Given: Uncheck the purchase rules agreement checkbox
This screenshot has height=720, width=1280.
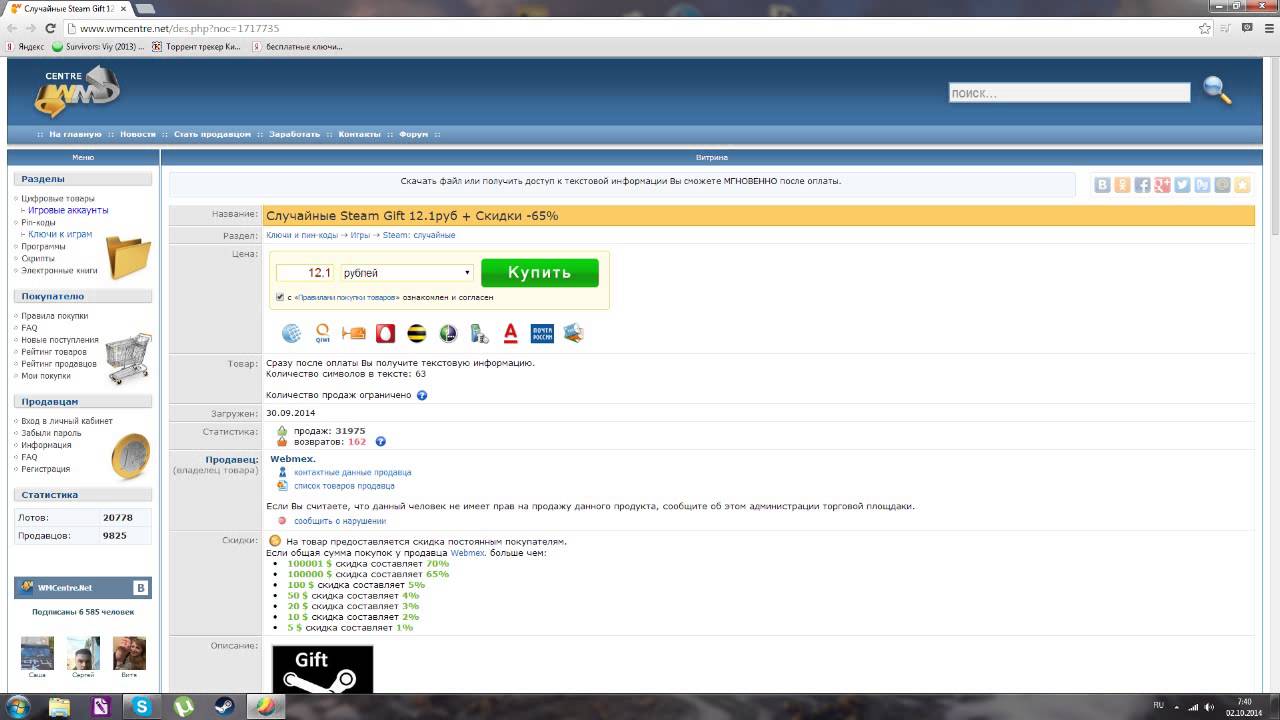Looking at the screenshot, I should tap(280, 297).
